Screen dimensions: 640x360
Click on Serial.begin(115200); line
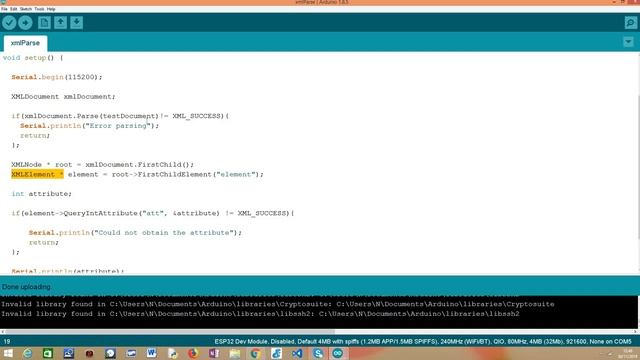(x=57, y=77)
